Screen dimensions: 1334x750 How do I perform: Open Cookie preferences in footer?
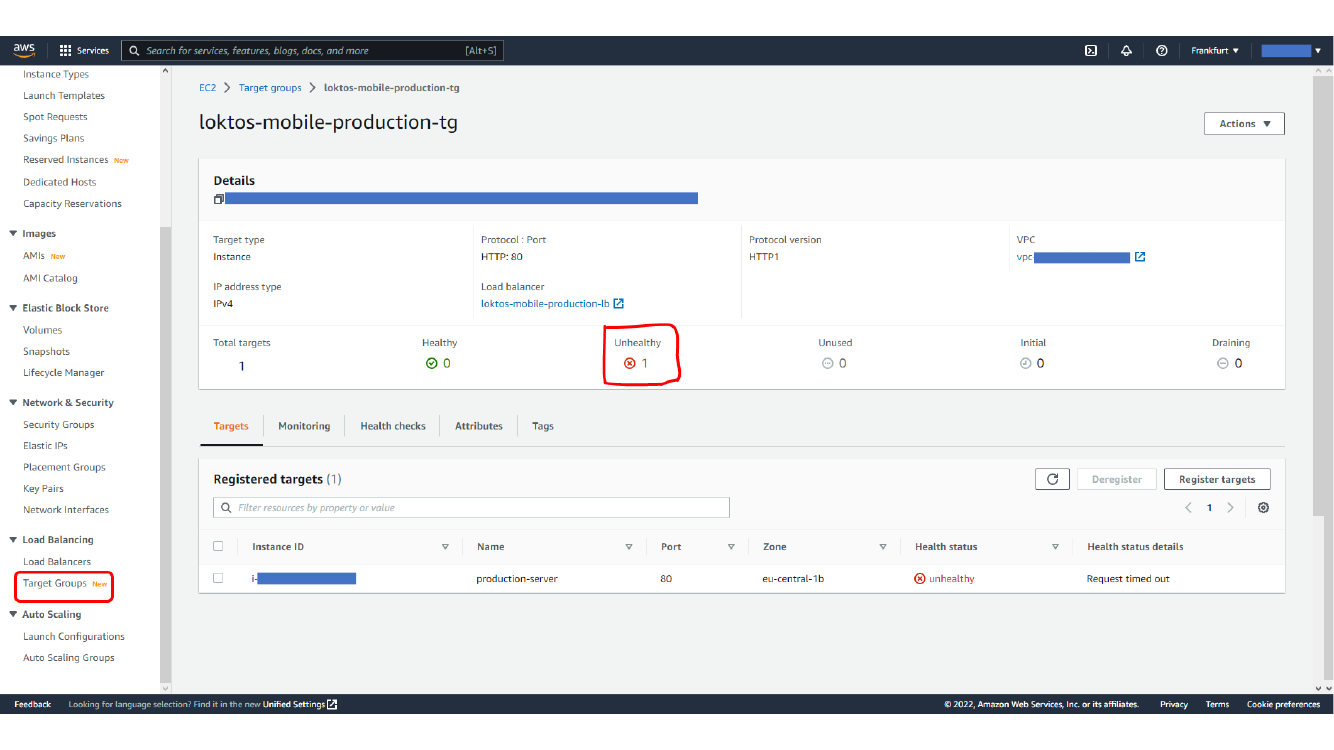(x=1283, y=704)
